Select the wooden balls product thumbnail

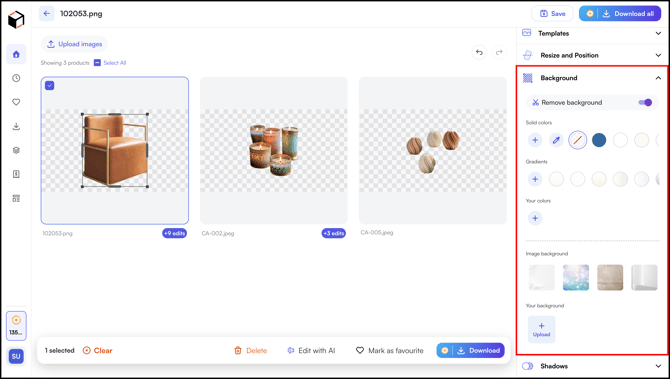point(433,150)
